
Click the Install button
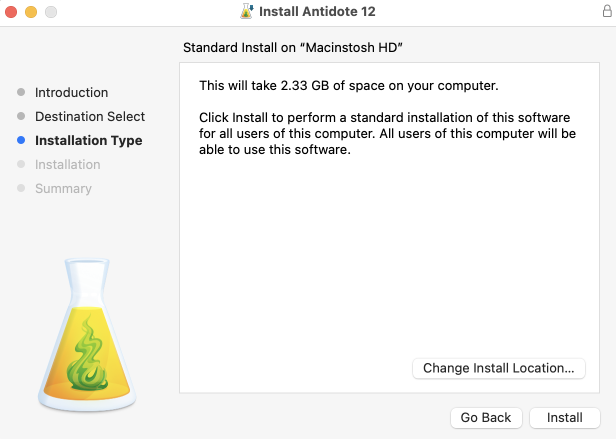tap(565, 418)
